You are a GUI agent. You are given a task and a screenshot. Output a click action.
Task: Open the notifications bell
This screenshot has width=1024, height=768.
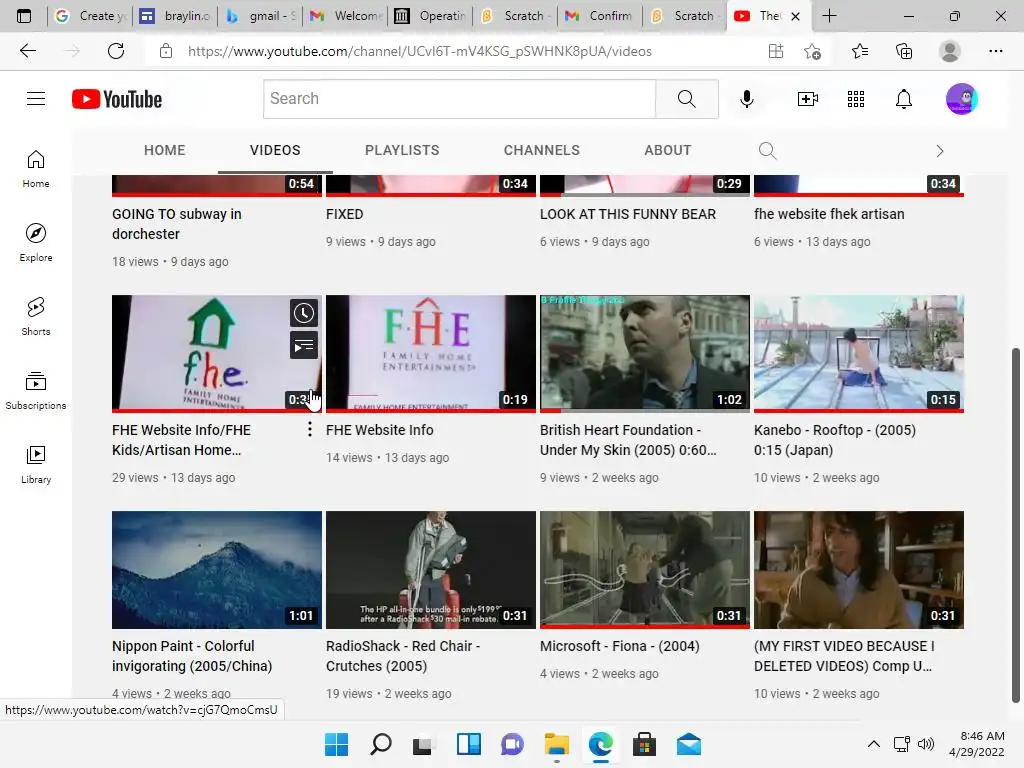click(904, 99)
